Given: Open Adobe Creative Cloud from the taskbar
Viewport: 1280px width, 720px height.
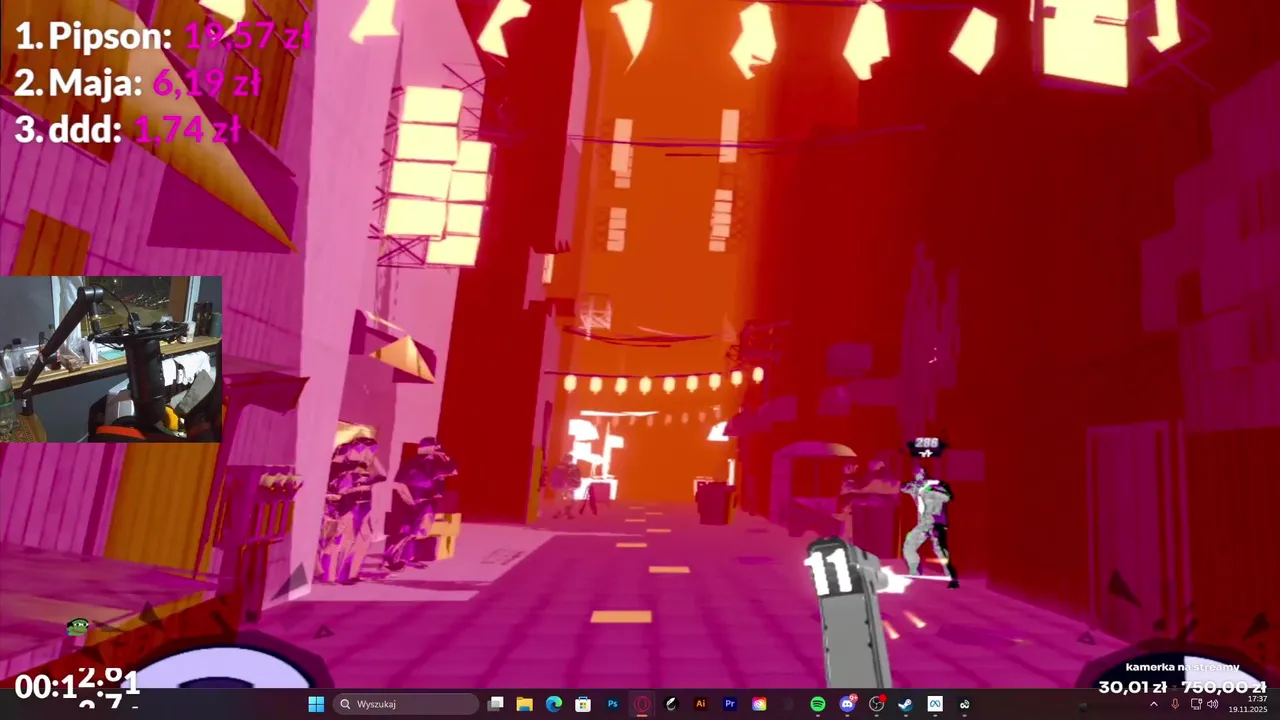Looking at the screenshot, I should (759, 704).
